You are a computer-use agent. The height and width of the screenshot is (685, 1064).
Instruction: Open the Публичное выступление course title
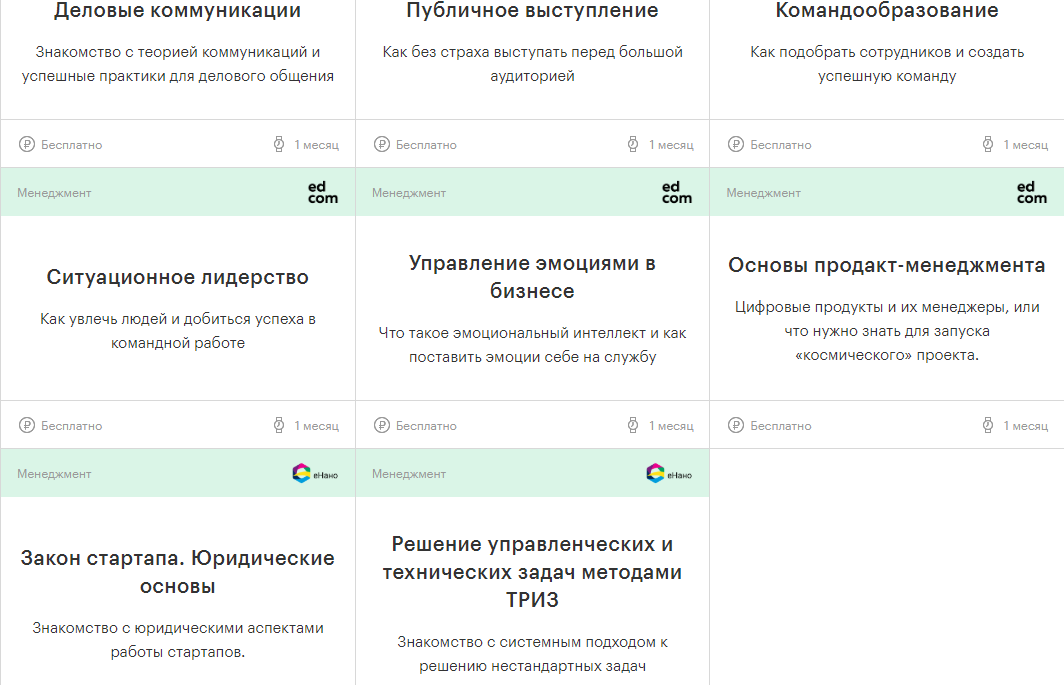coord(532,11)
